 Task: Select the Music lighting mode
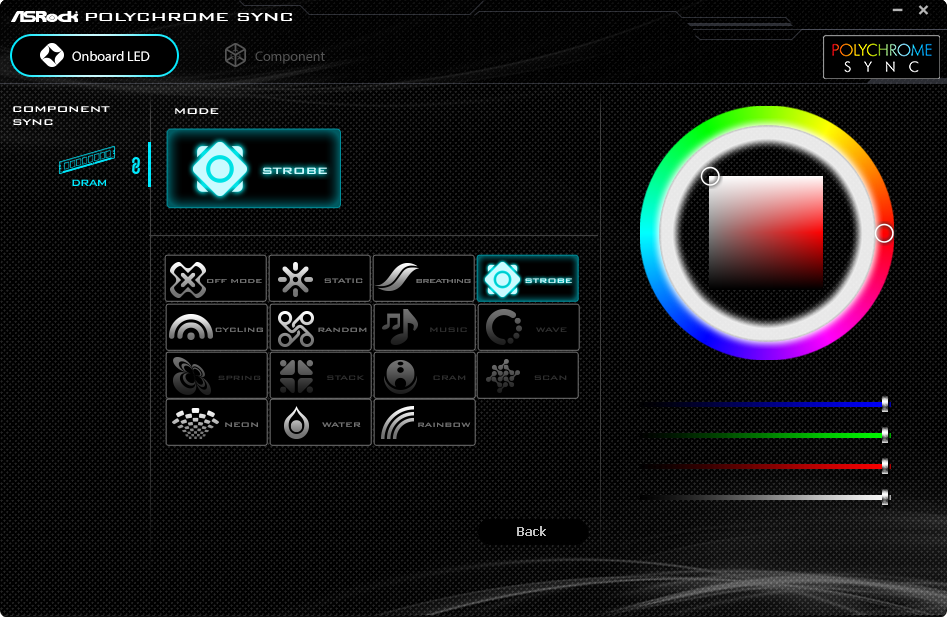(424, 327)
